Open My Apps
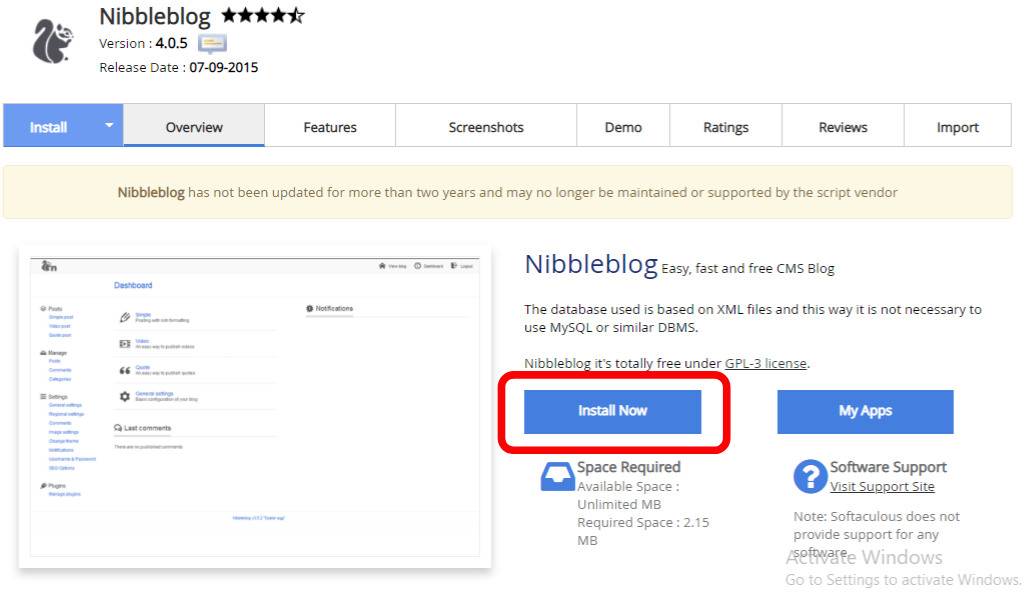This screenshot has width=1028, height=612. click(864, 411)
